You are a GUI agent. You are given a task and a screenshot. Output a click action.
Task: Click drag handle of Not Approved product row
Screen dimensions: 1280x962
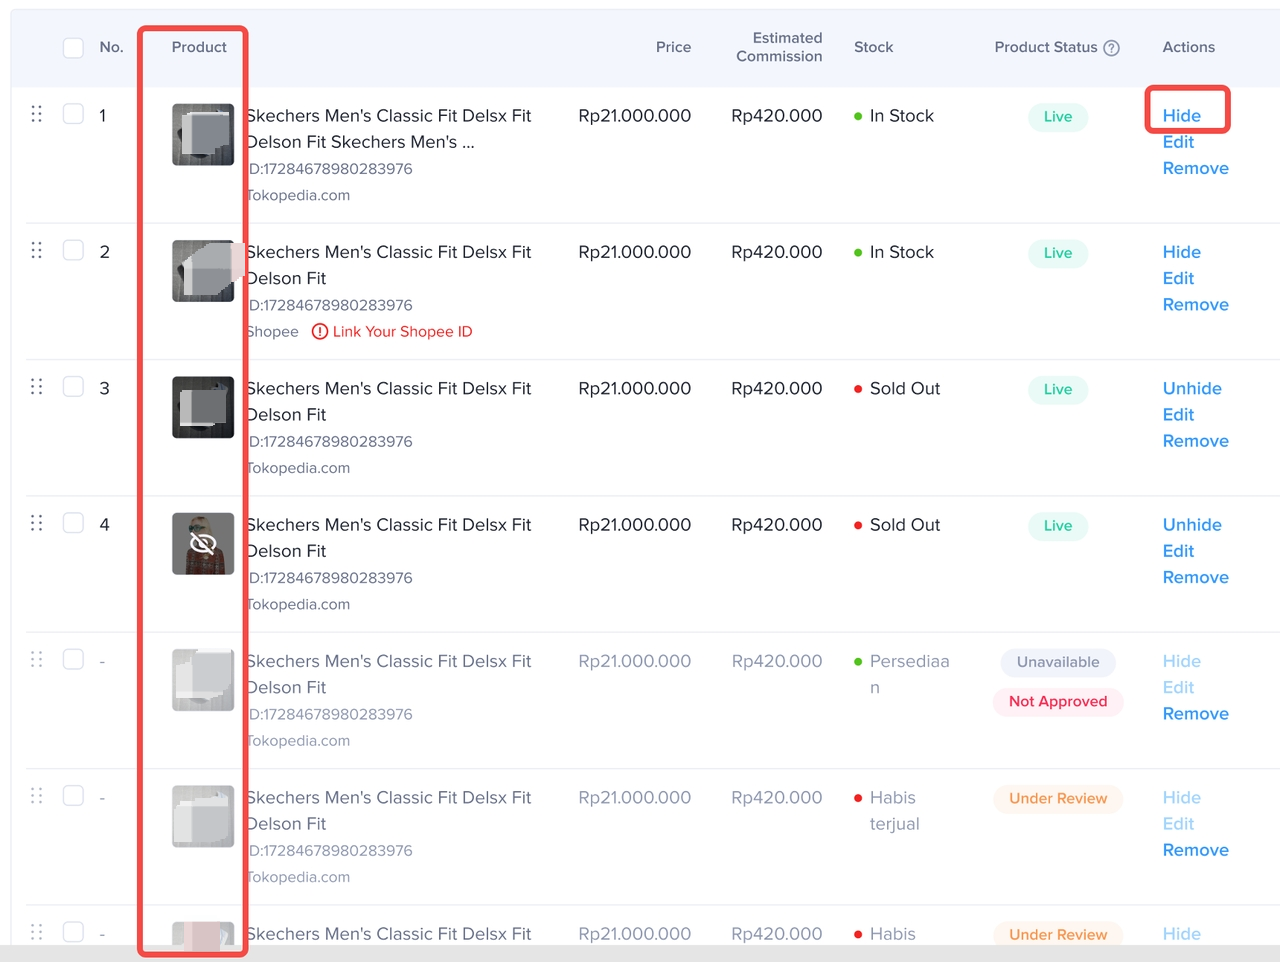(x=37, y=659)
